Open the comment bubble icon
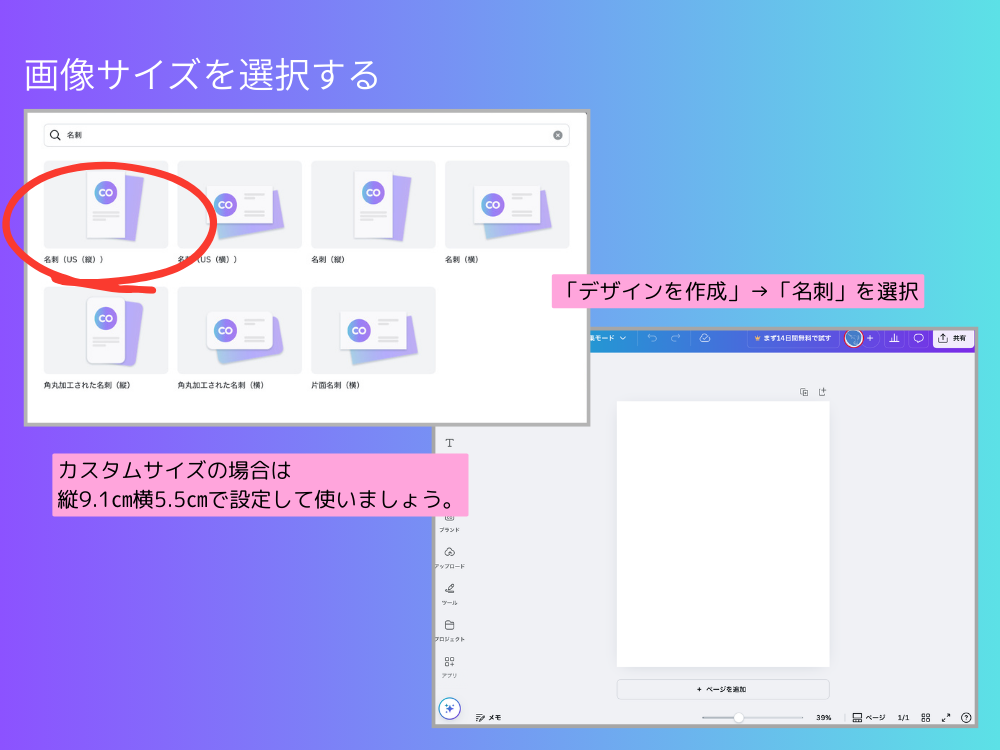The width and height of the screenshot is (1000, 750). [x=919, y=339]
